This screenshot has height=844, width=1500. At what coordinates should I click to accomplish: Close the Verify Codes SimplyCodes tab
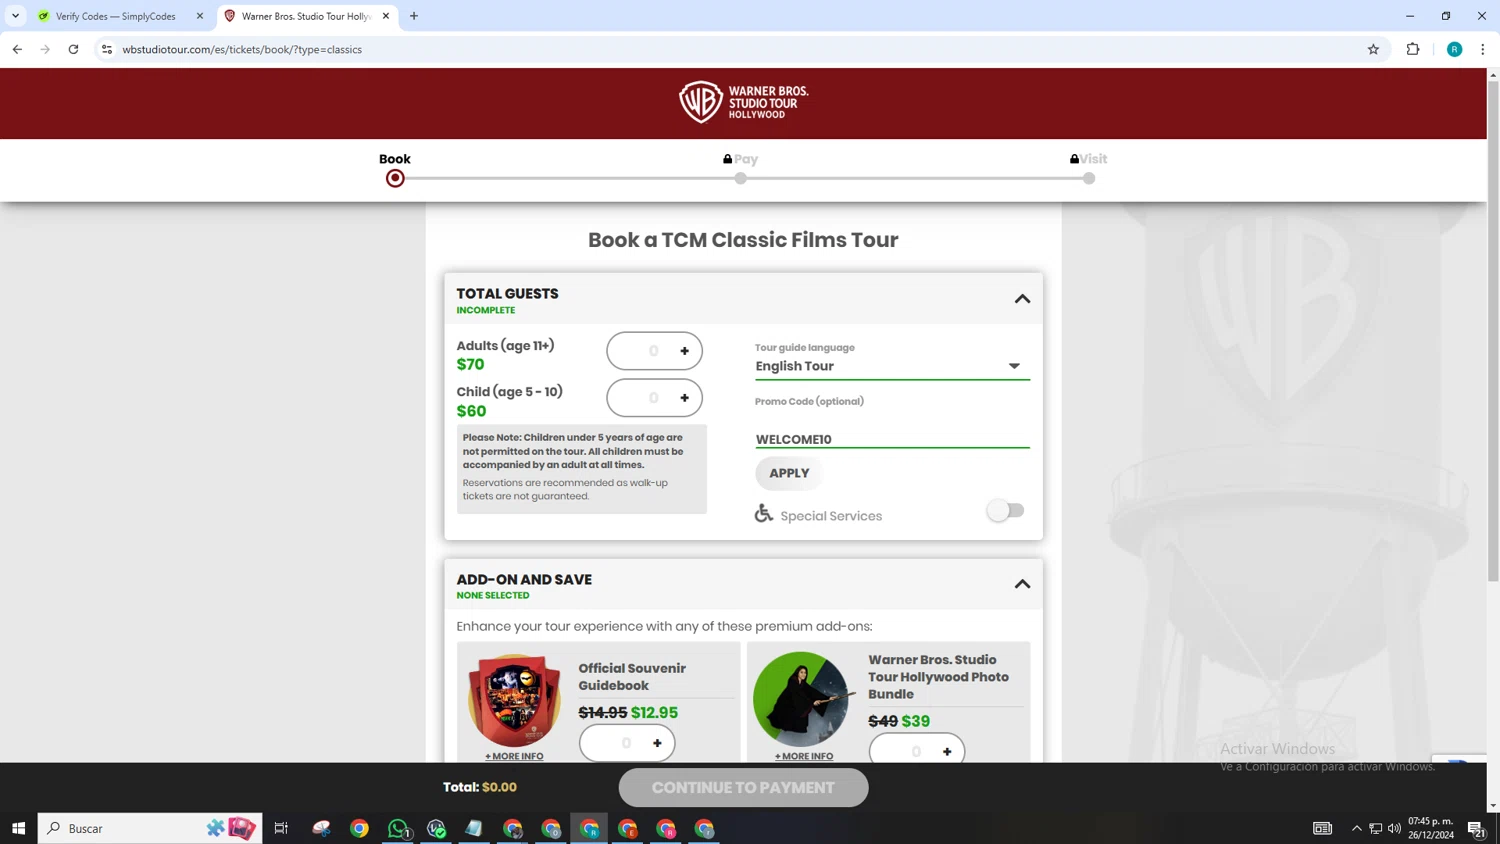(x=200, y=16)
